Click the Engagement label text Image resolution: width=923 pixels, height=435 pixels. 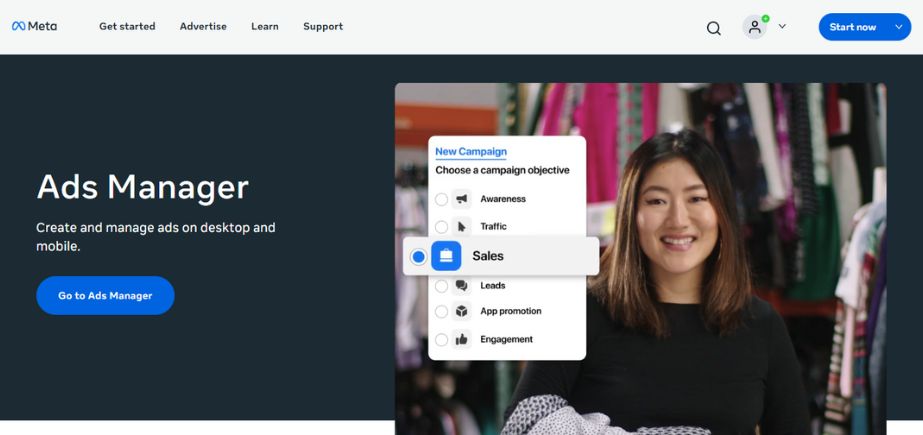coord(506,339)
